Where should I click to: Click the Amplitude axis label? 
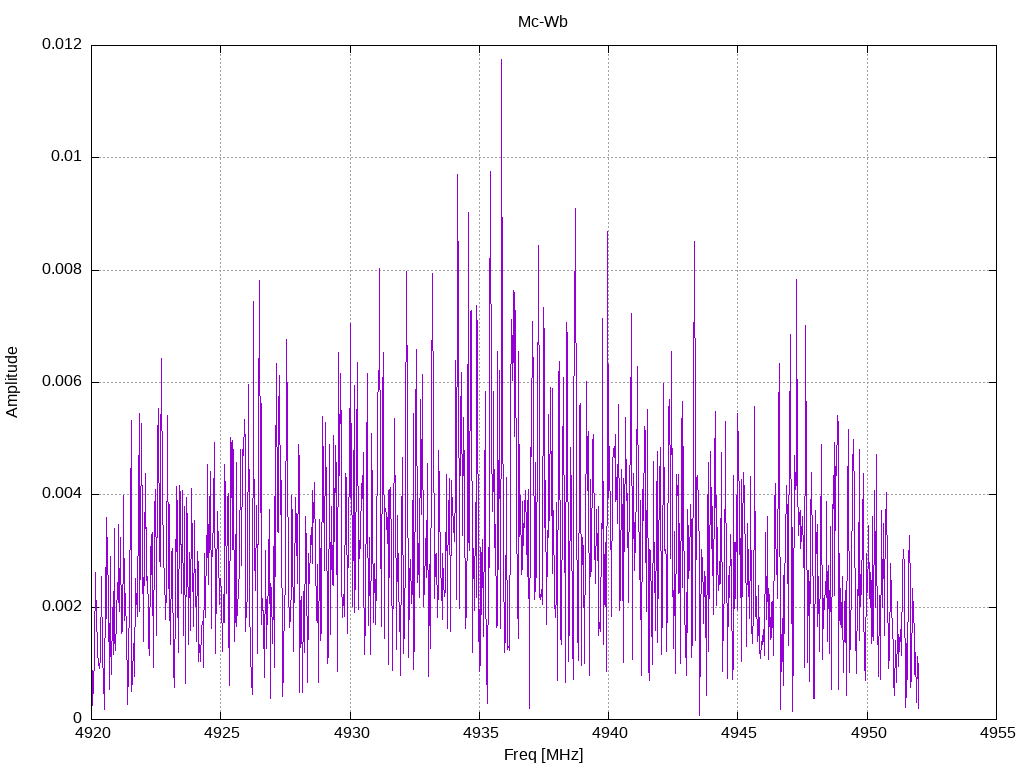(x=12, y=382)
